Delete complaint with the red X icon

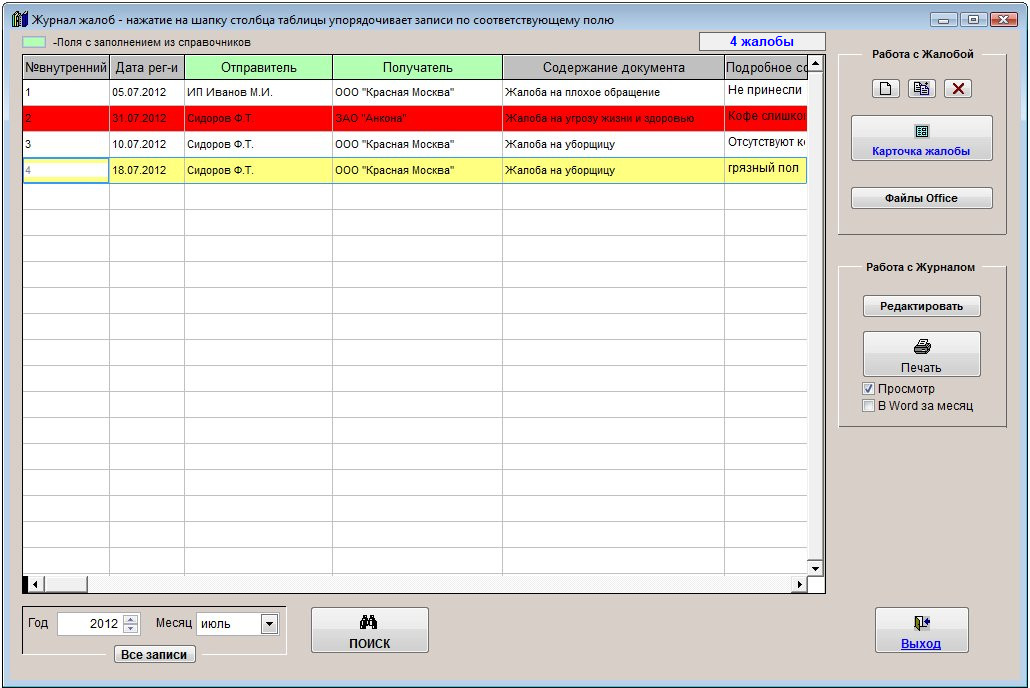coord(958,89)
